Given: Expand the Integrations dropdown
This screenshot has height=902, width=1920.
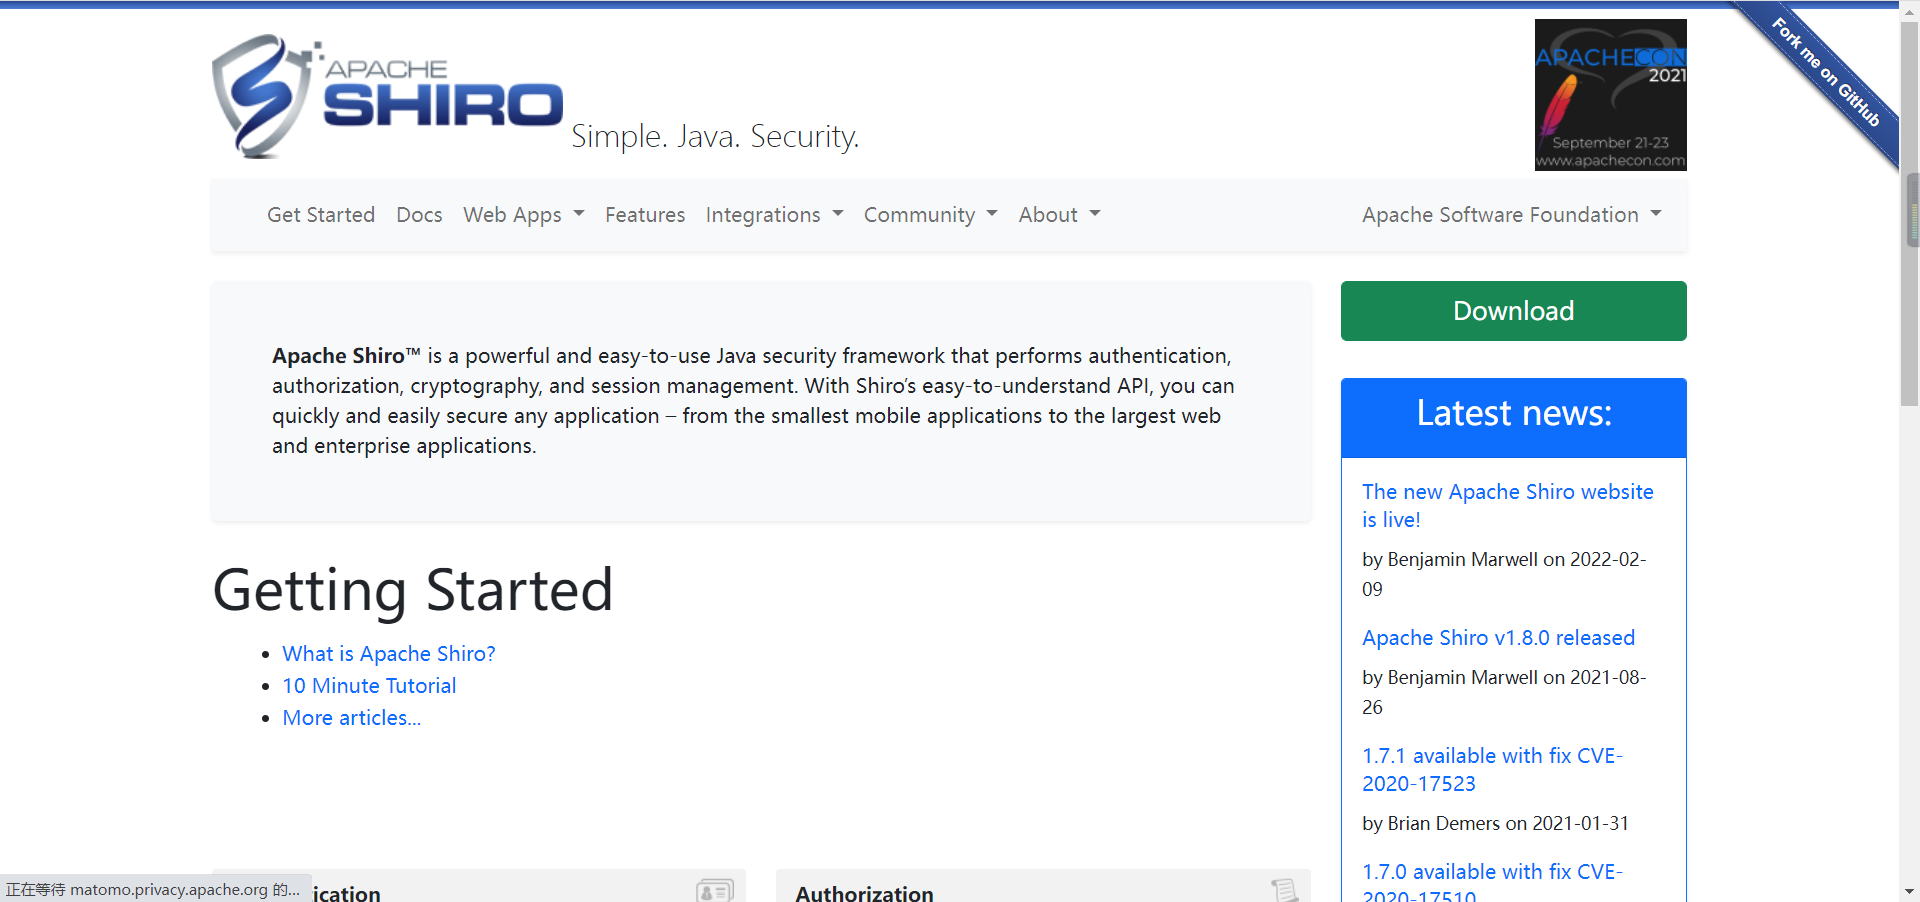Looking at the screenshot, I should tap(774, 215).
